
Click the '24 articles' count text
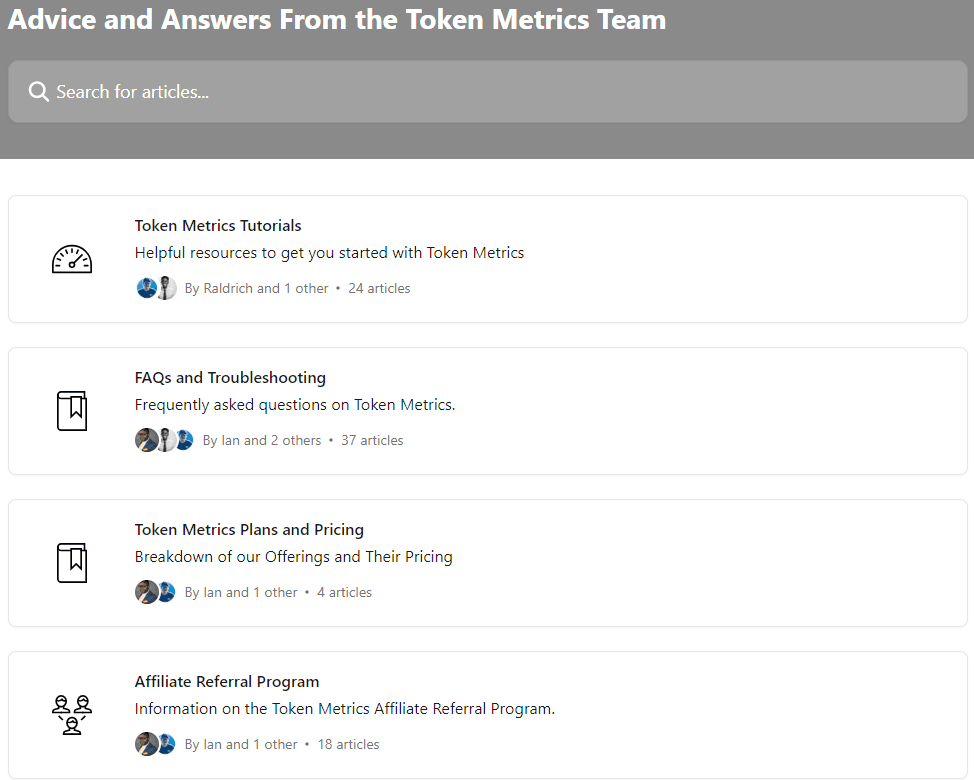pyautogui.click(x=379, y=288)
